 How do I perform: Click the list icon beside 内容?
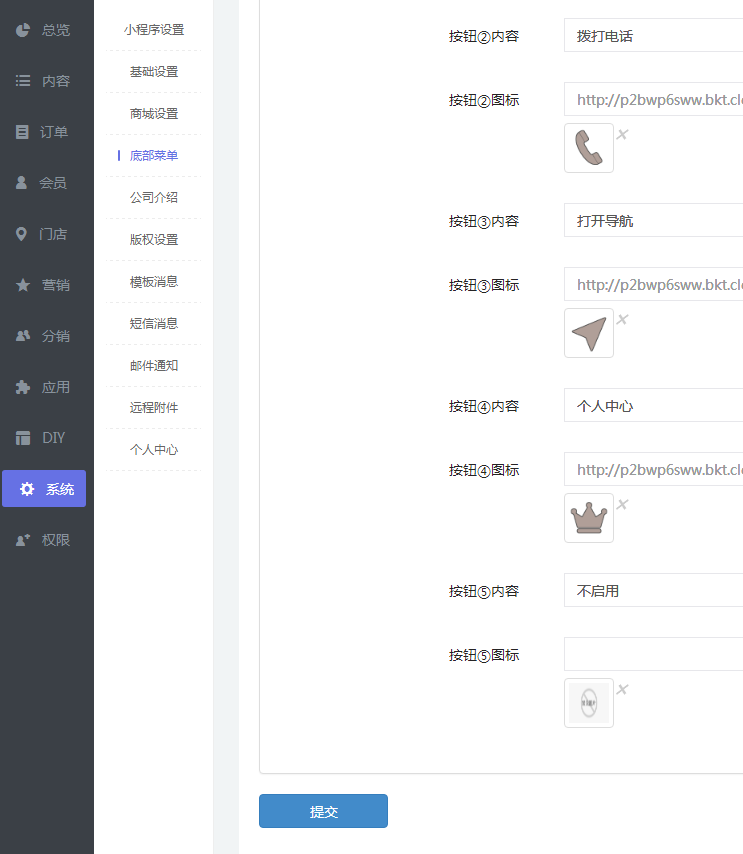[x=23, y=81]
